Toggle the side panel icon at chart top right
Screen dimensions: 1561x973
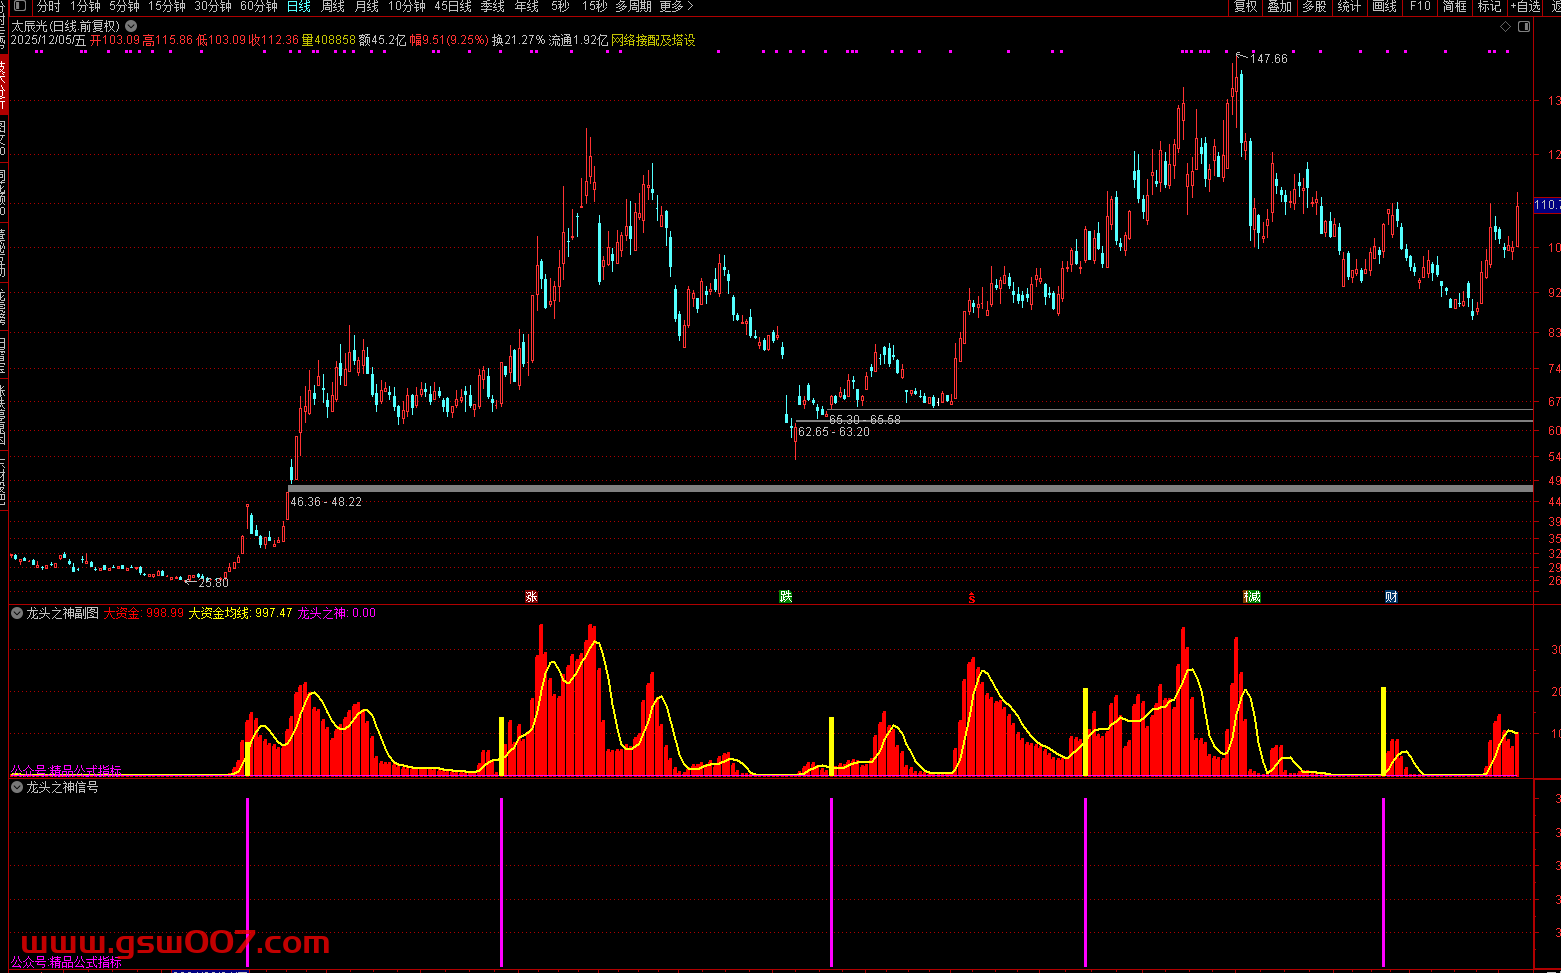click(1524, 27)
